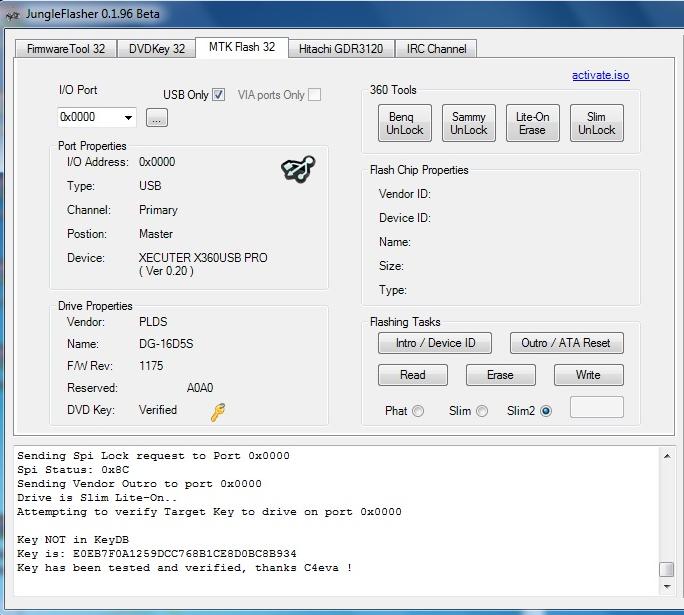This screenshot has width=684, height=615.
Task: Click the activate.iso link
Action: pos(601,75)
